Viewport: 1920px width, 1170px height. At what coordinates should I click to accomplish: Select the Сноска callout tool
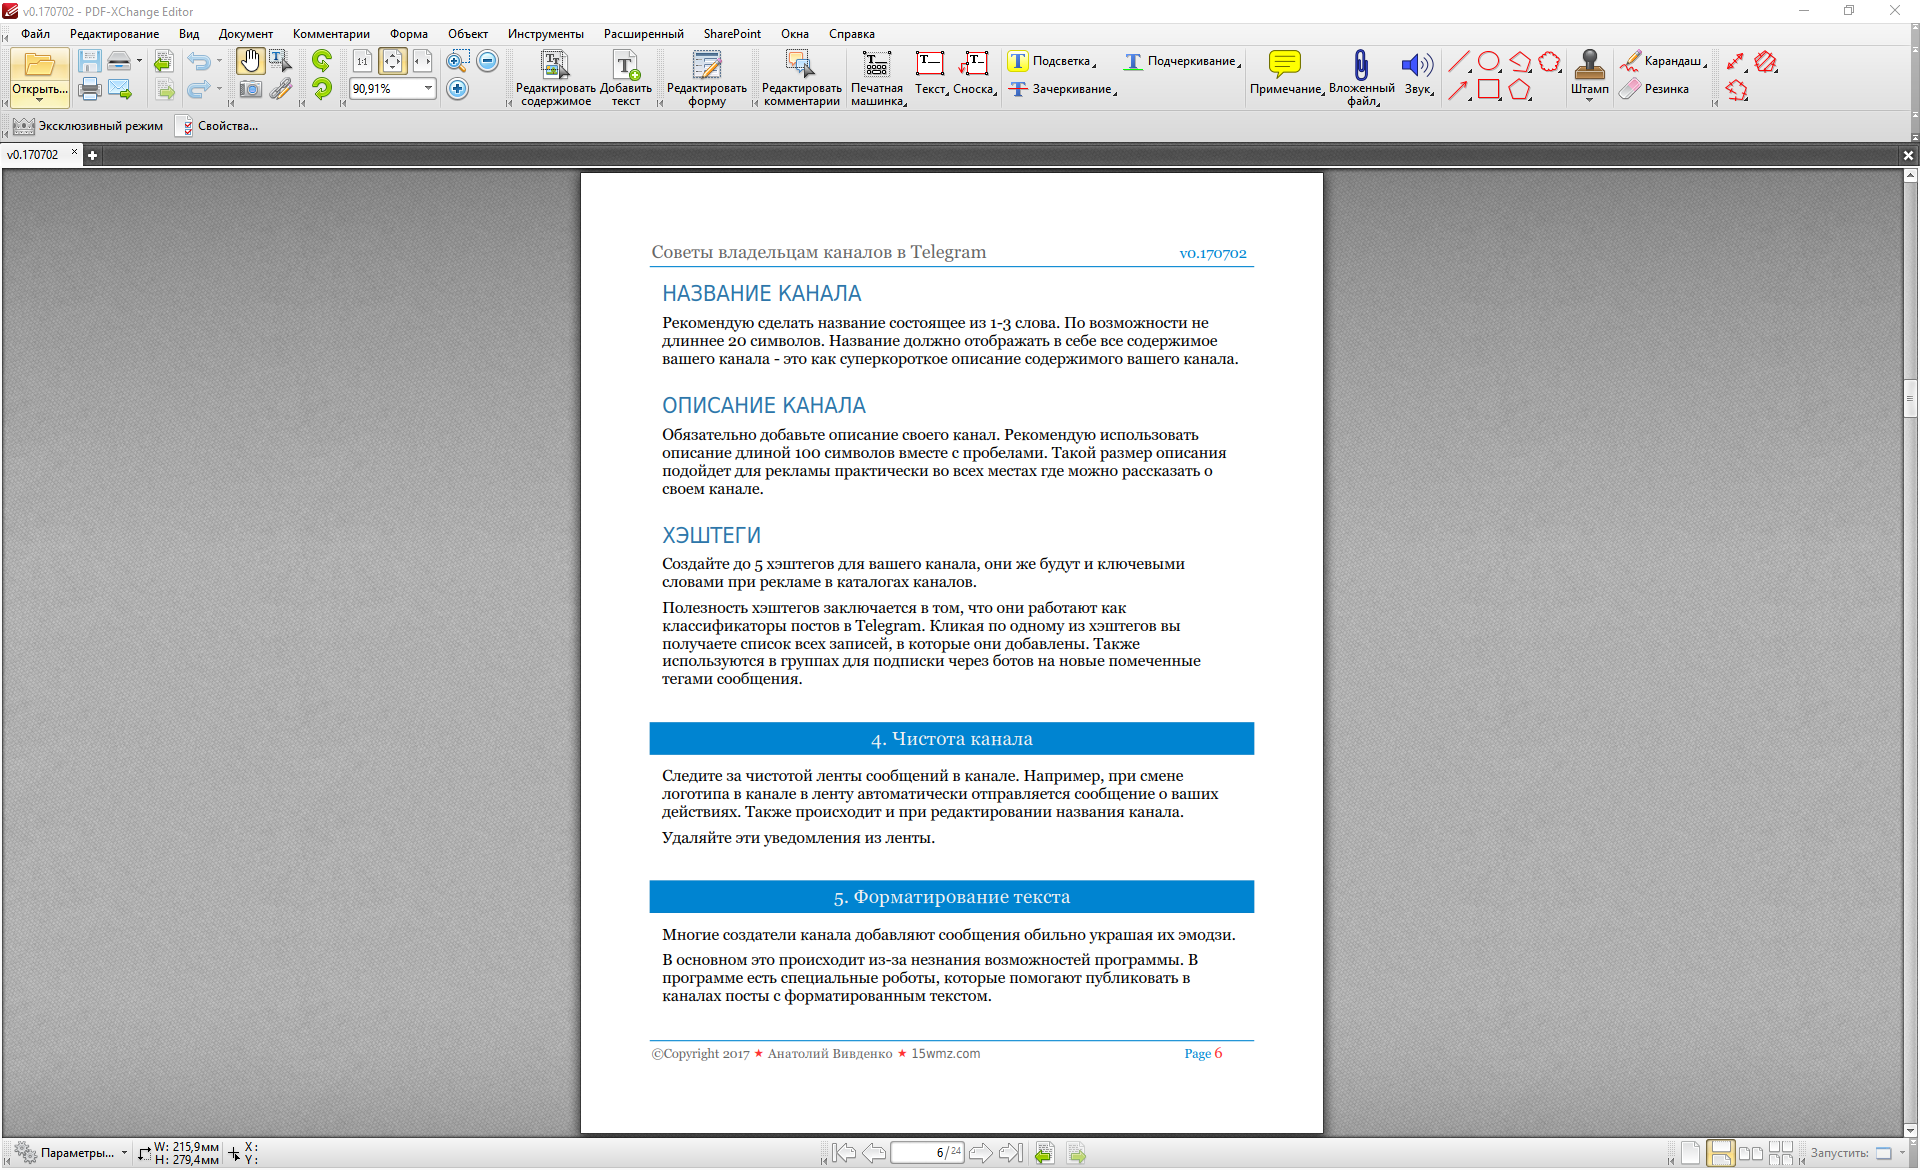pos(973,74)
